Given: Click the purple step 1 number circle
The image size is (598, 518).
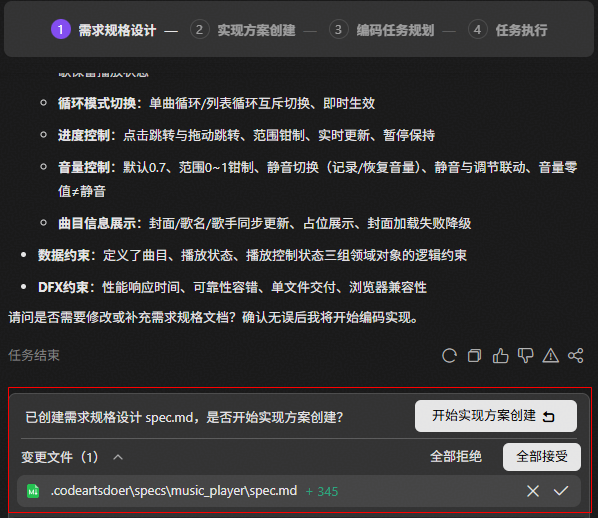Looking at the screenshot, I should 61,29.
